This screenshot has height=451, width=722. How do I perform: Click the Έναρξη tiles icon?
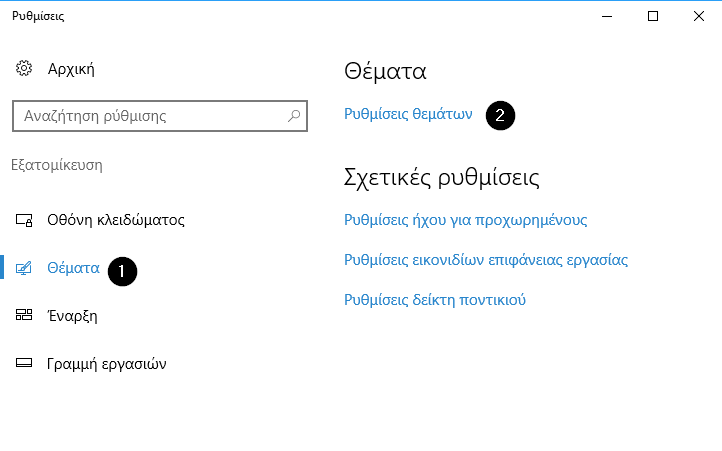24,315
